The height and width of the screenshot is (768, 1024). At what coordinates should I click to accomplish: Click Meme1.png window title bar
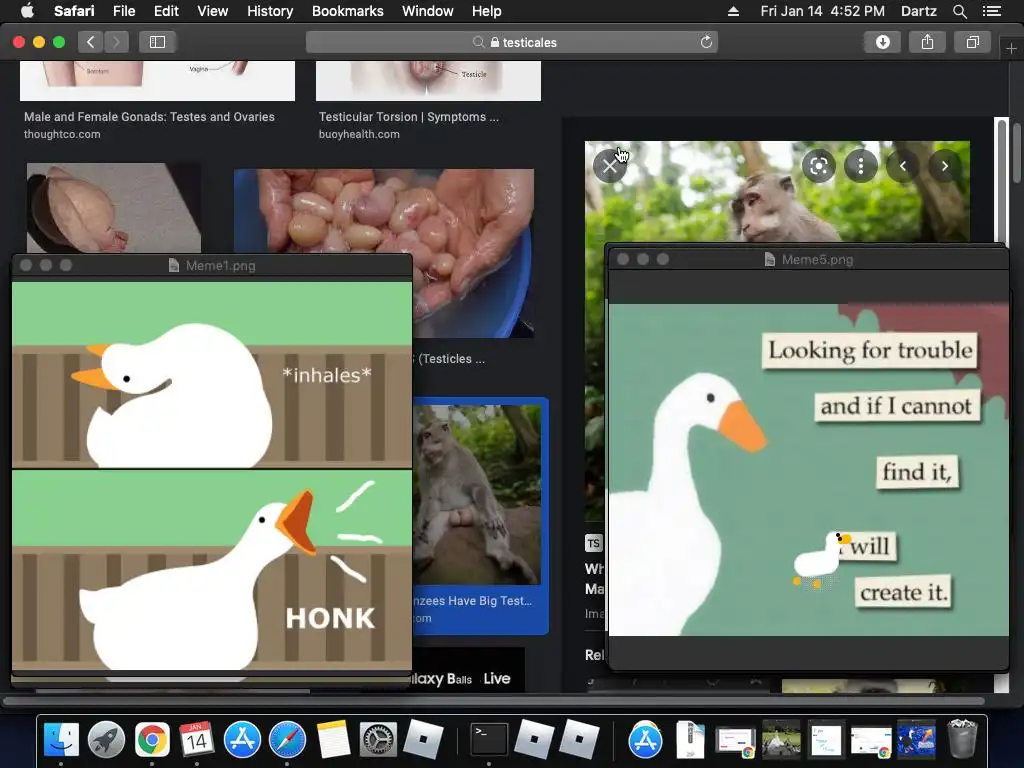tap(212, 266)
